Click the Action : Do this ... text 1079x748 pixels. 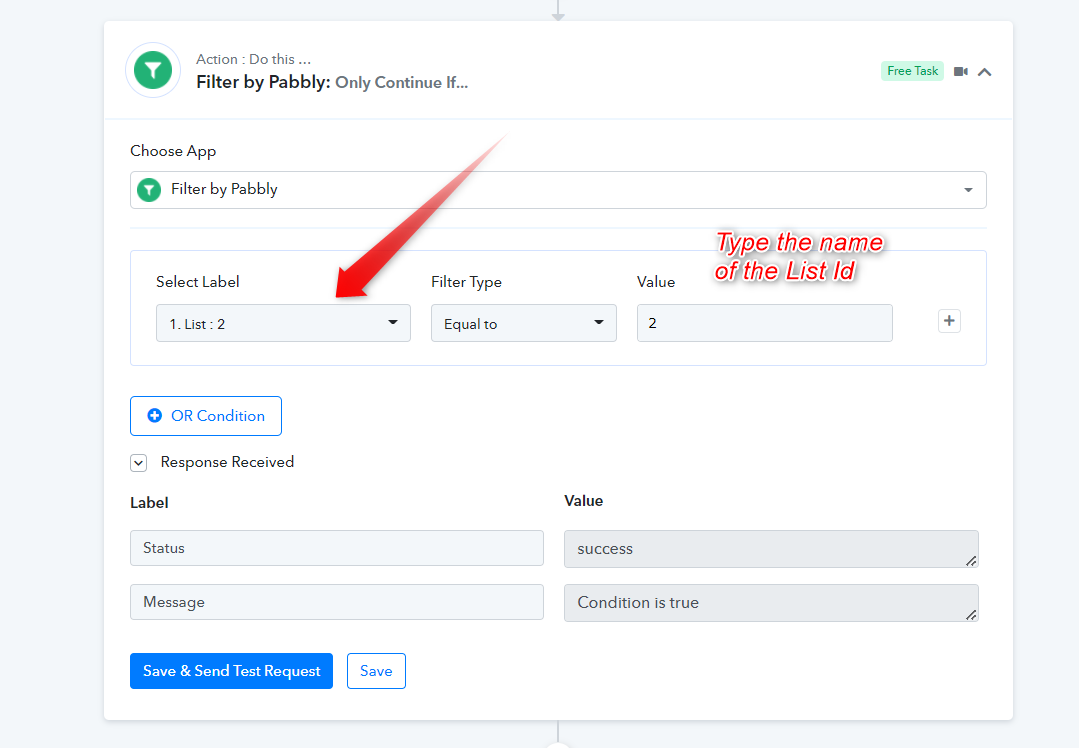point(253,59)
